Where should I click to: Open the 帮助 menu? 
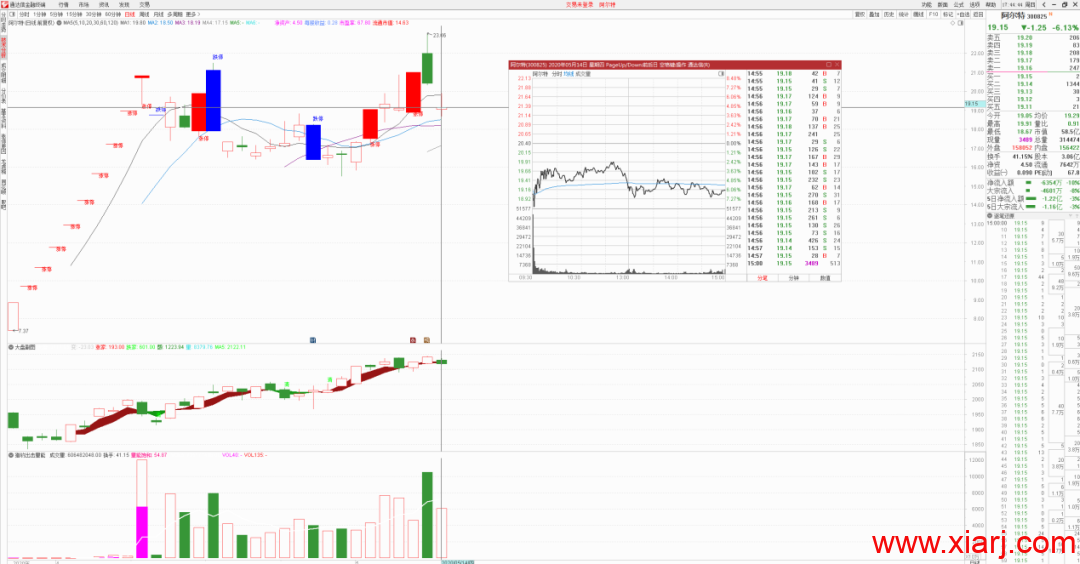point(990,5)
